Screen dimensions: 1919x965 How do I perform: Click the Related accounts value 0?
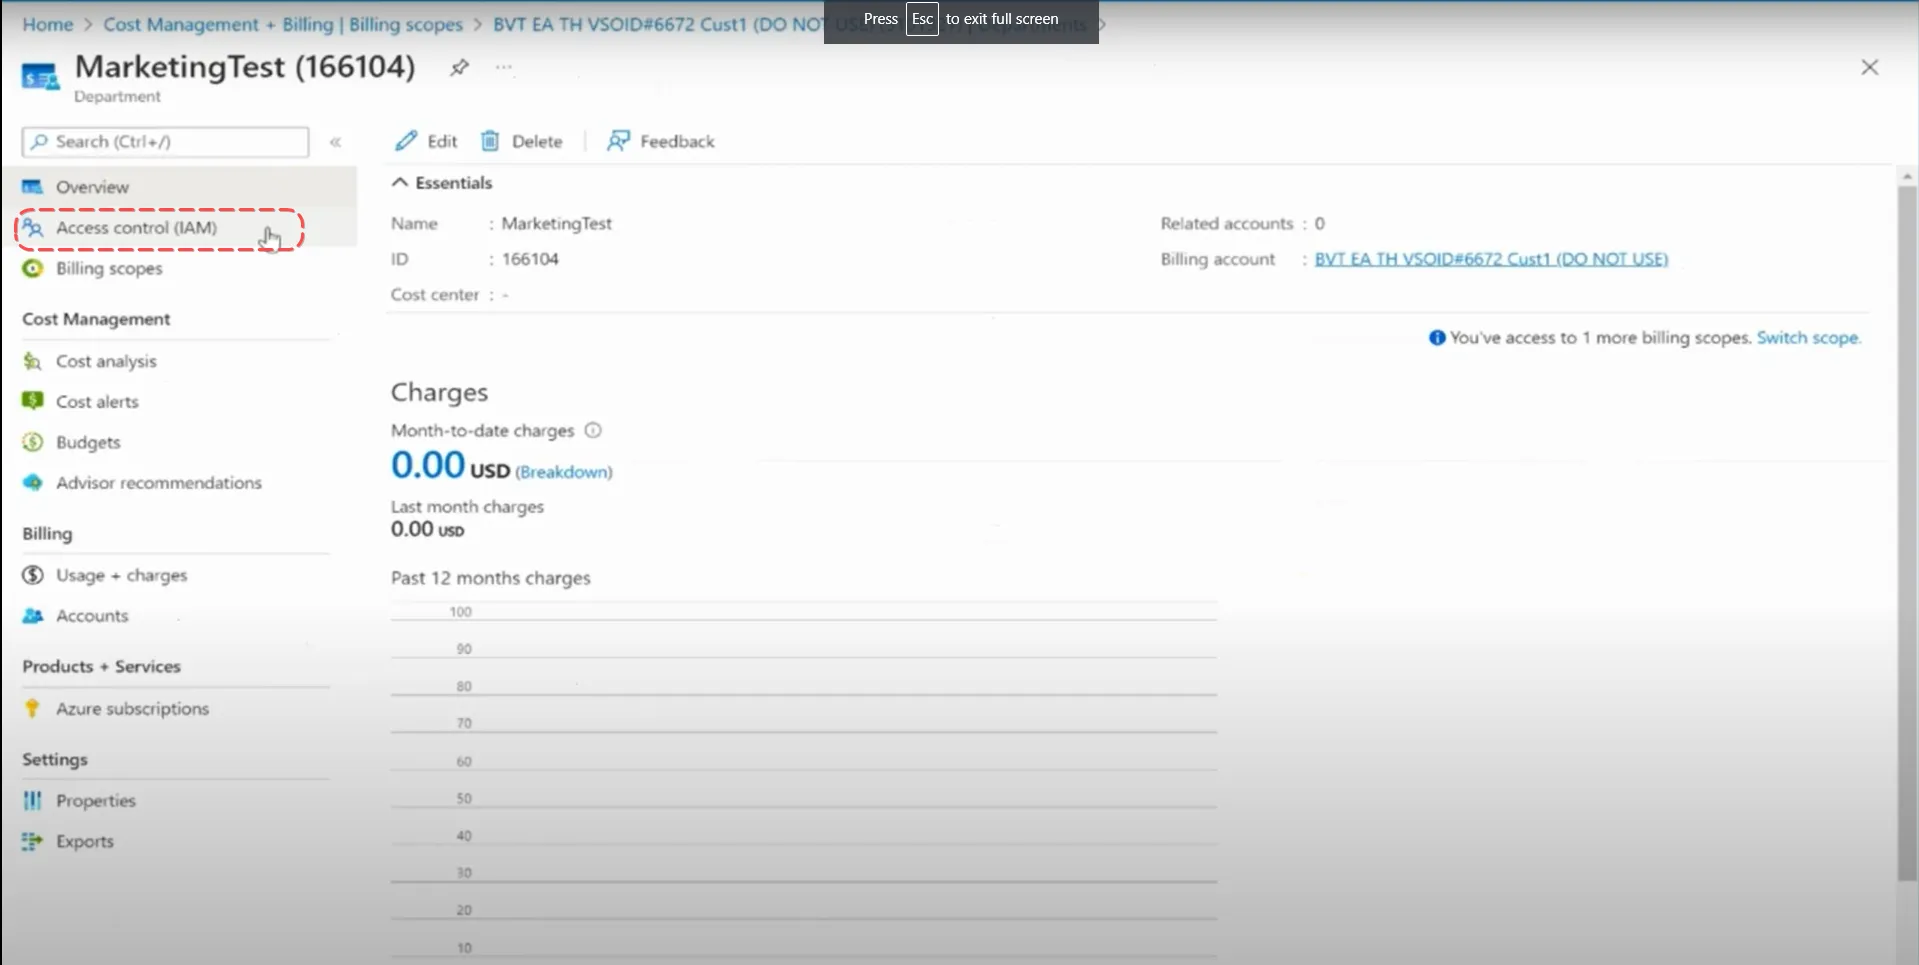(x=1320, y=223)
